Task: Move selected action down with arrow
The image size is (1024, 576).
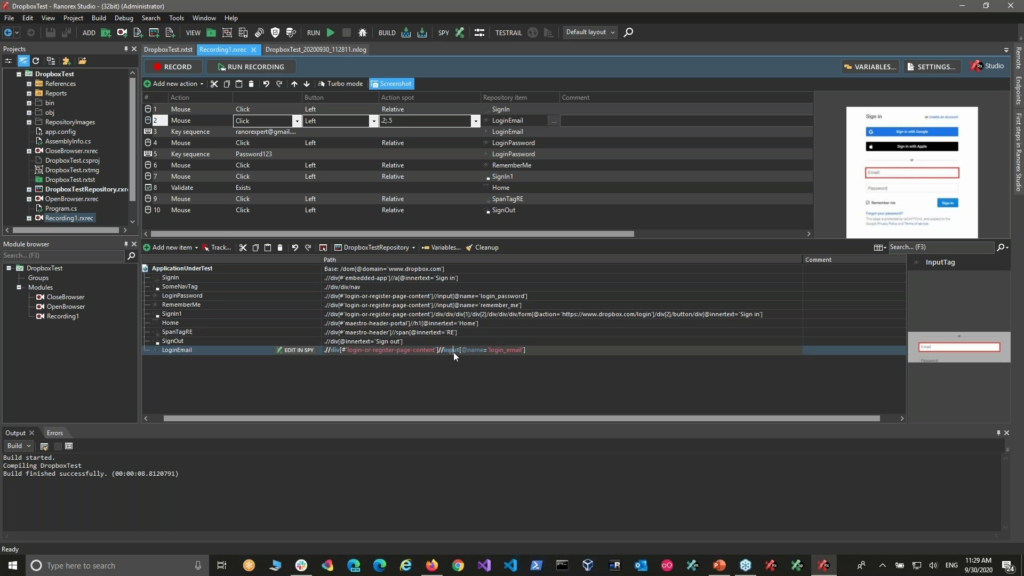Action: tap(306, 84)
